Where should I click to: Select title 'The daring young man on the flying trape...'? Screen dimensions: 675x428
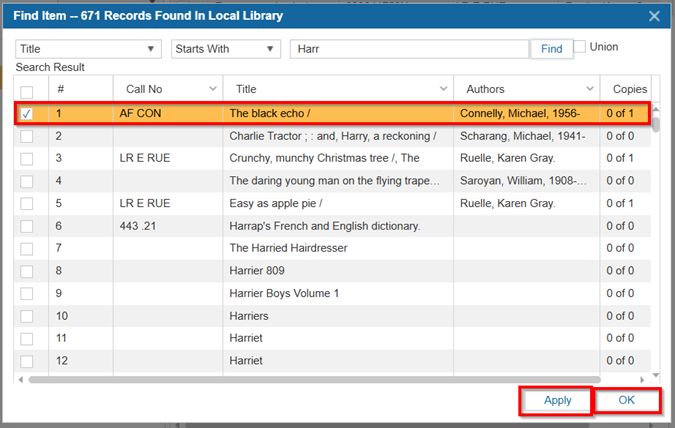(x=334, y=181)
